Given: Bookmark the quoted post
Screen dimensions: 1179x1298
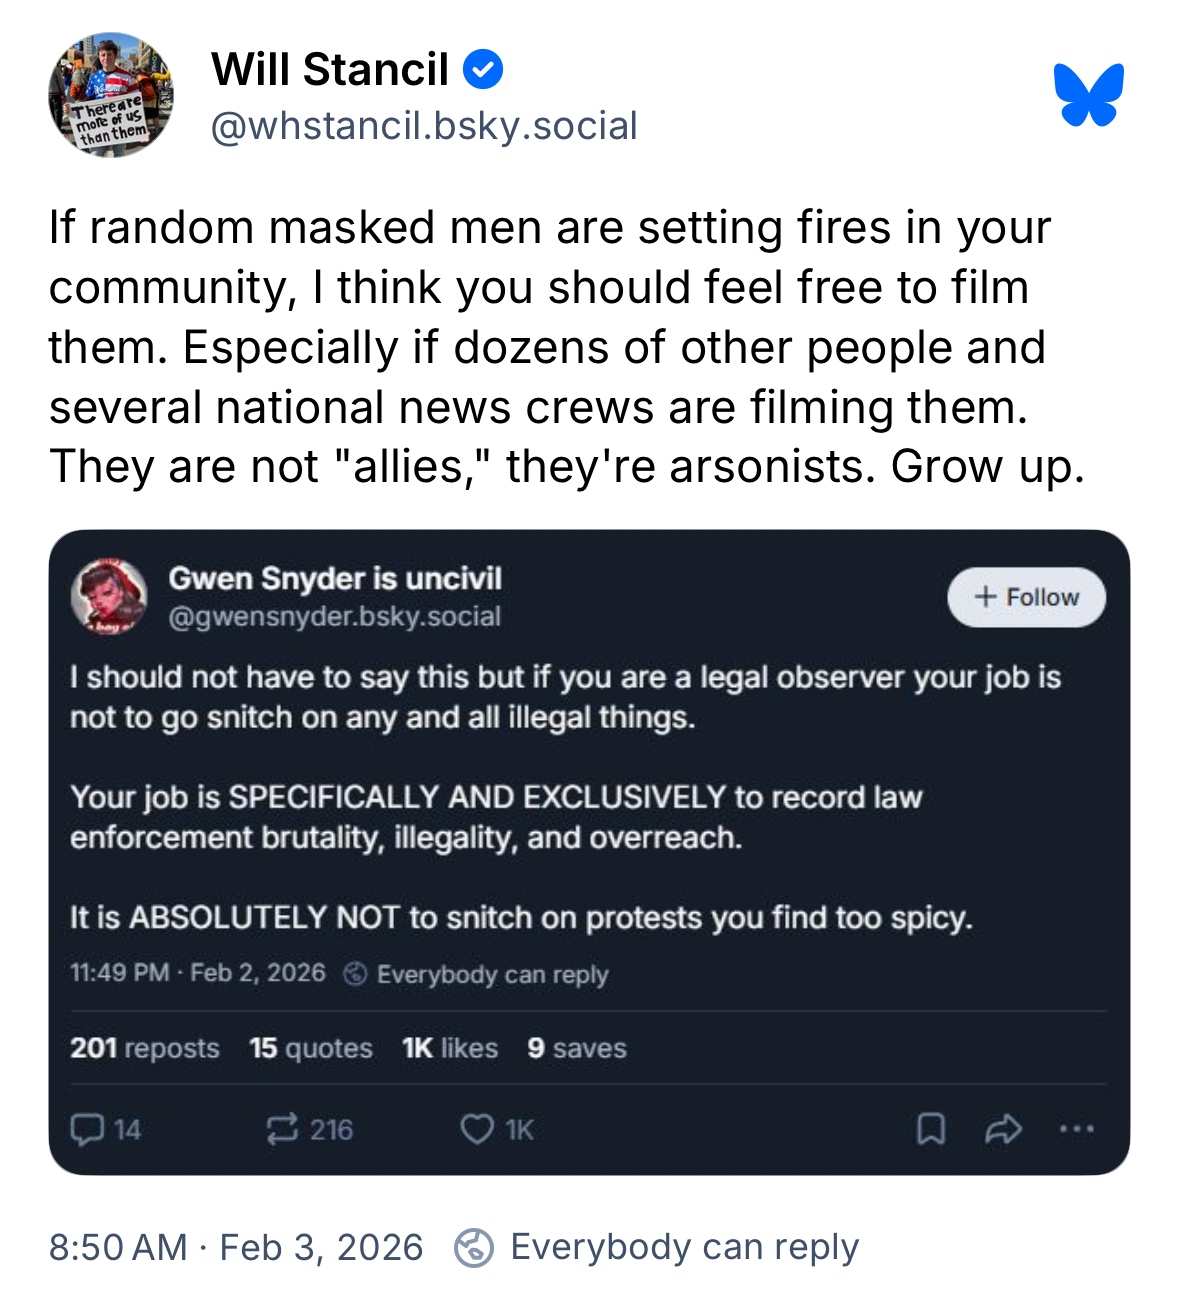Looking at the screenshot, I should click(x=930, y=1129).
